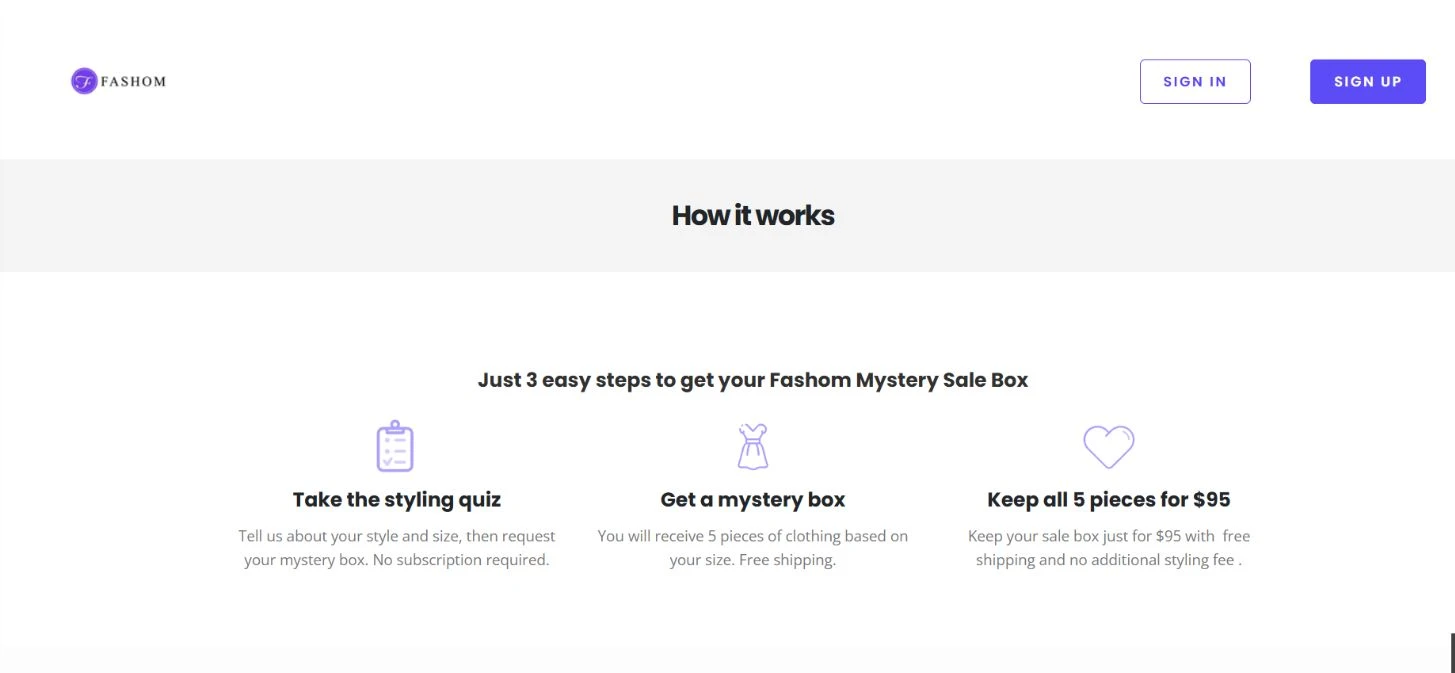
Task: Open the Sign In page
Action: point(1195,82)
